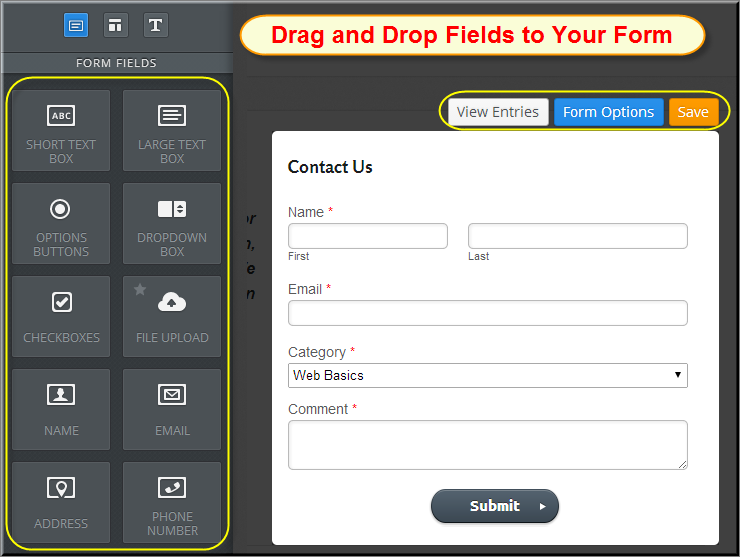The width and height of the screenshot is (740, 557).
Task: Open Form Options
Action: tap(608, 112)
